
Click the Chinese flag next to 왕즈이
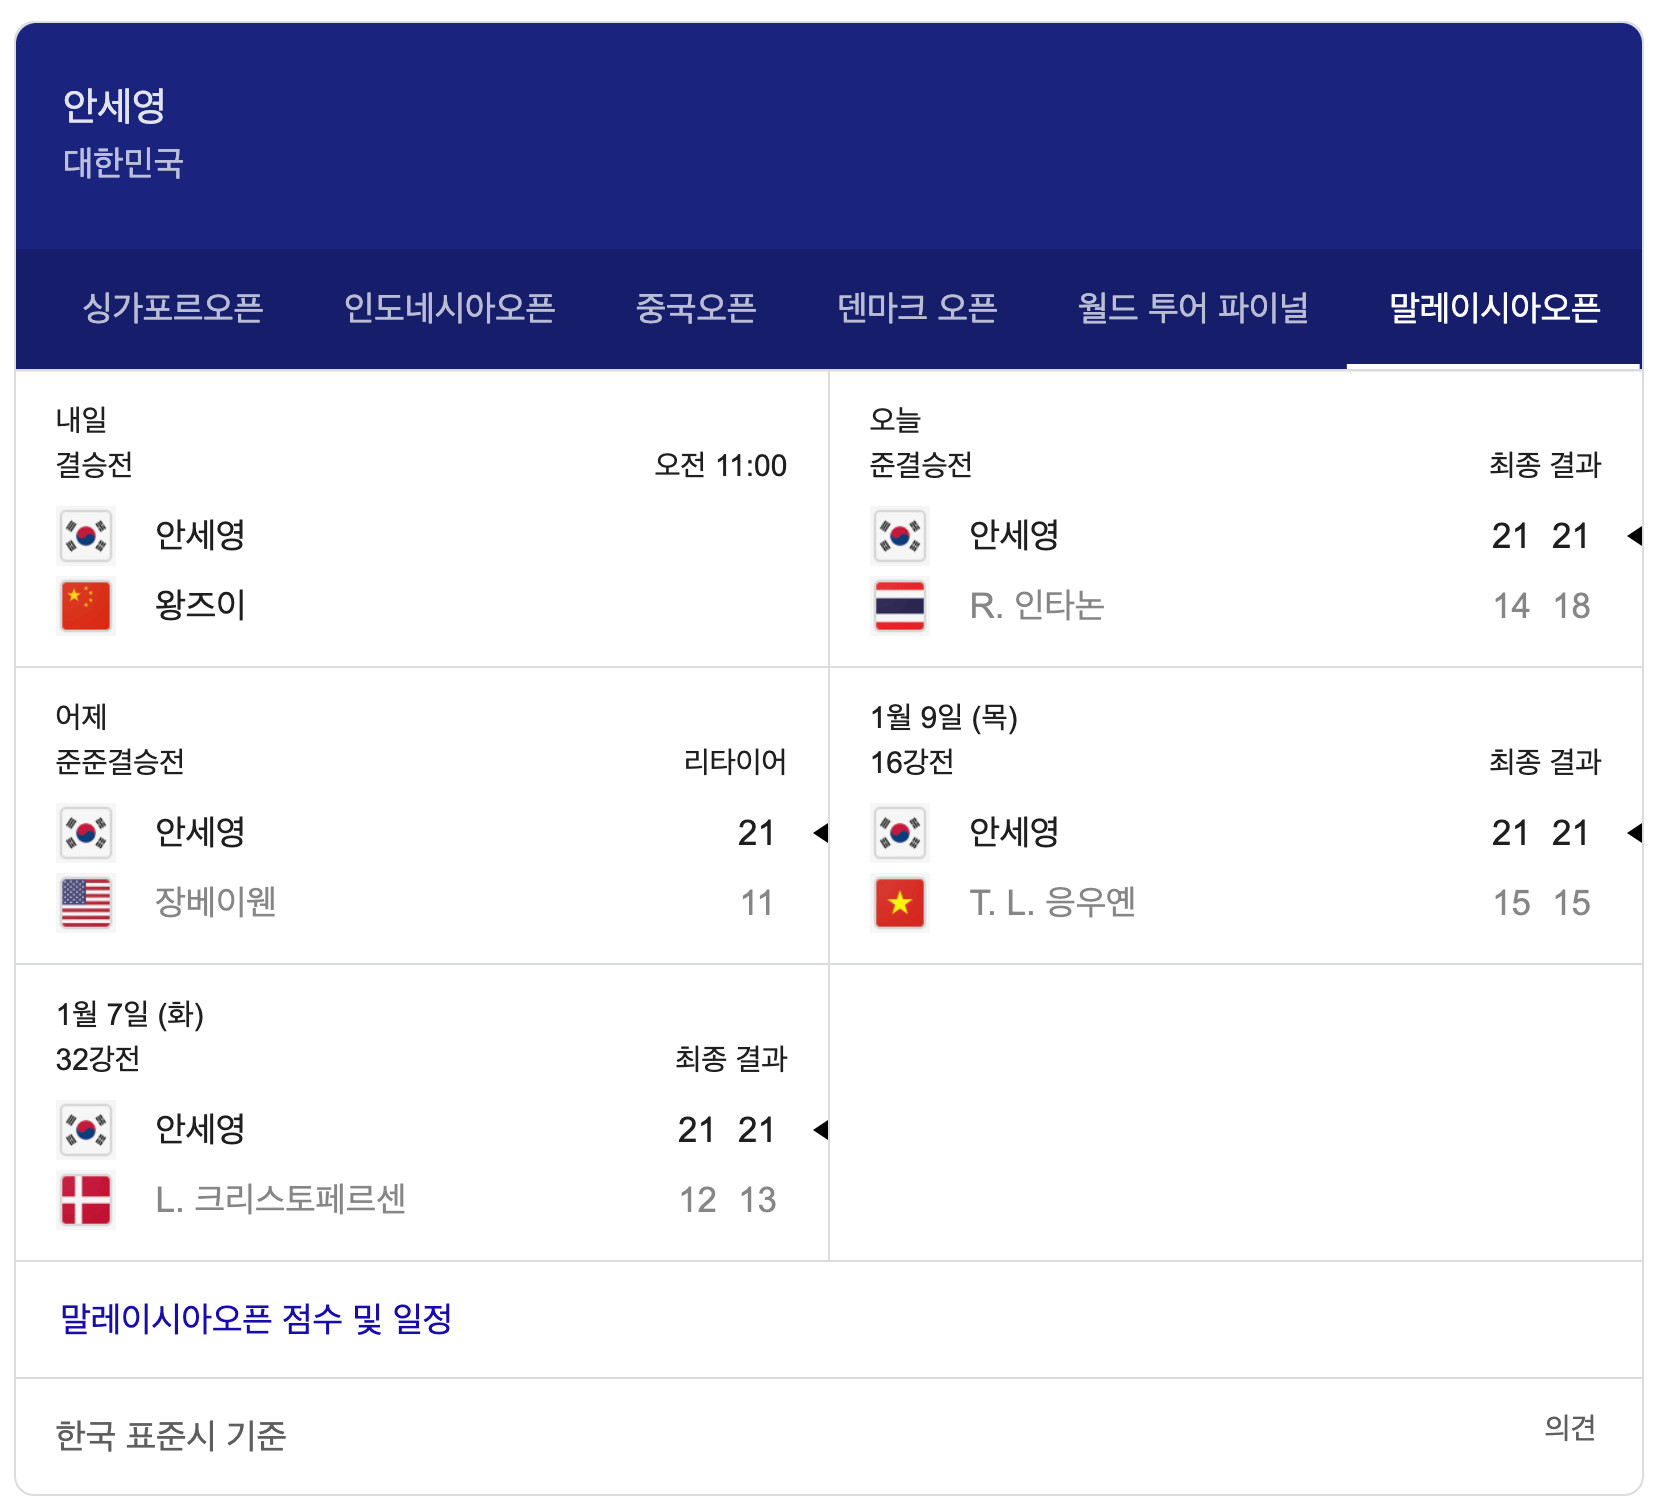point(86,603)
